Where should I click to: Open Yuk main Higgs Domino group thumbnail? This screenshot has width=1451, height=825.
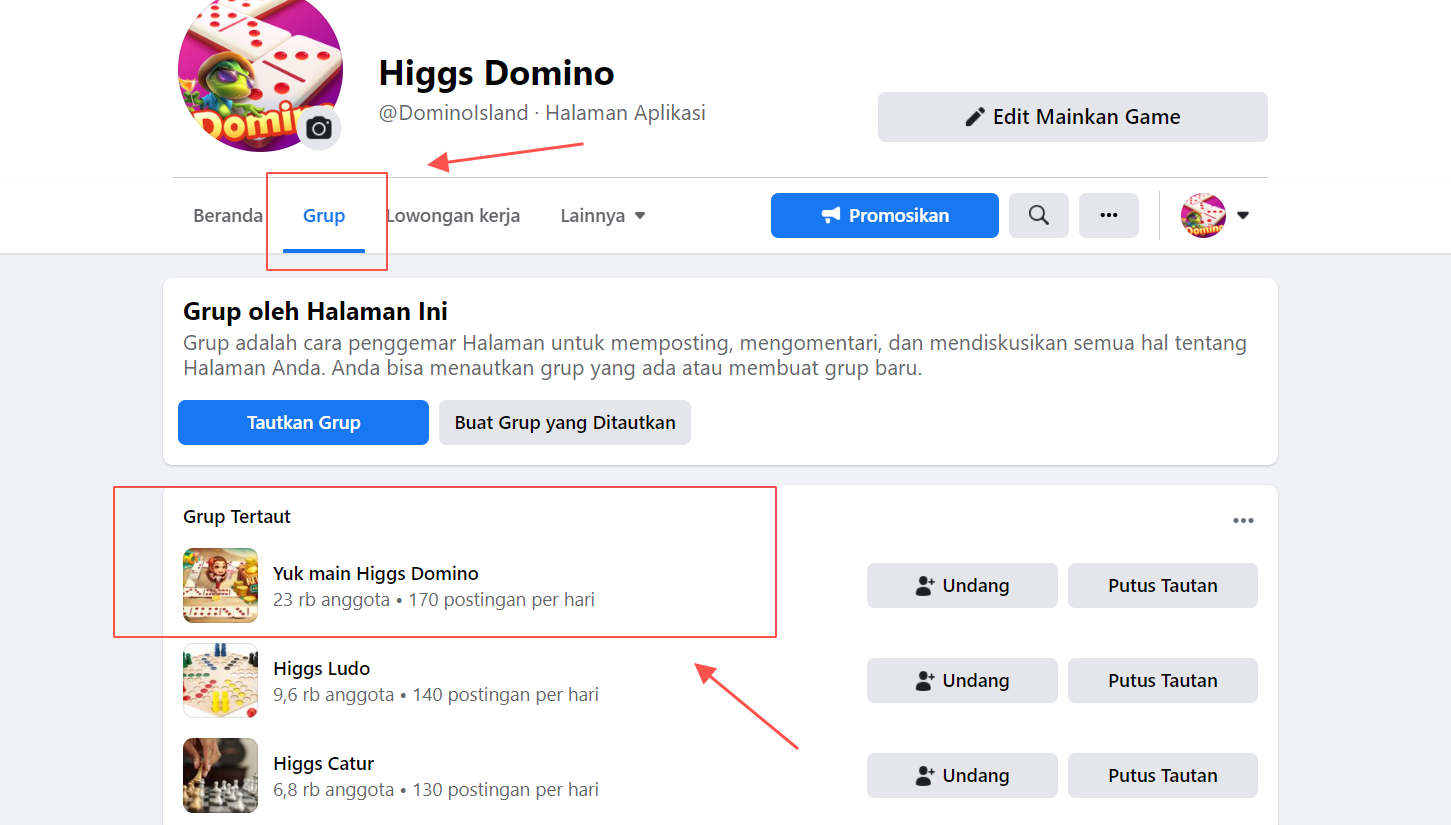220,585
